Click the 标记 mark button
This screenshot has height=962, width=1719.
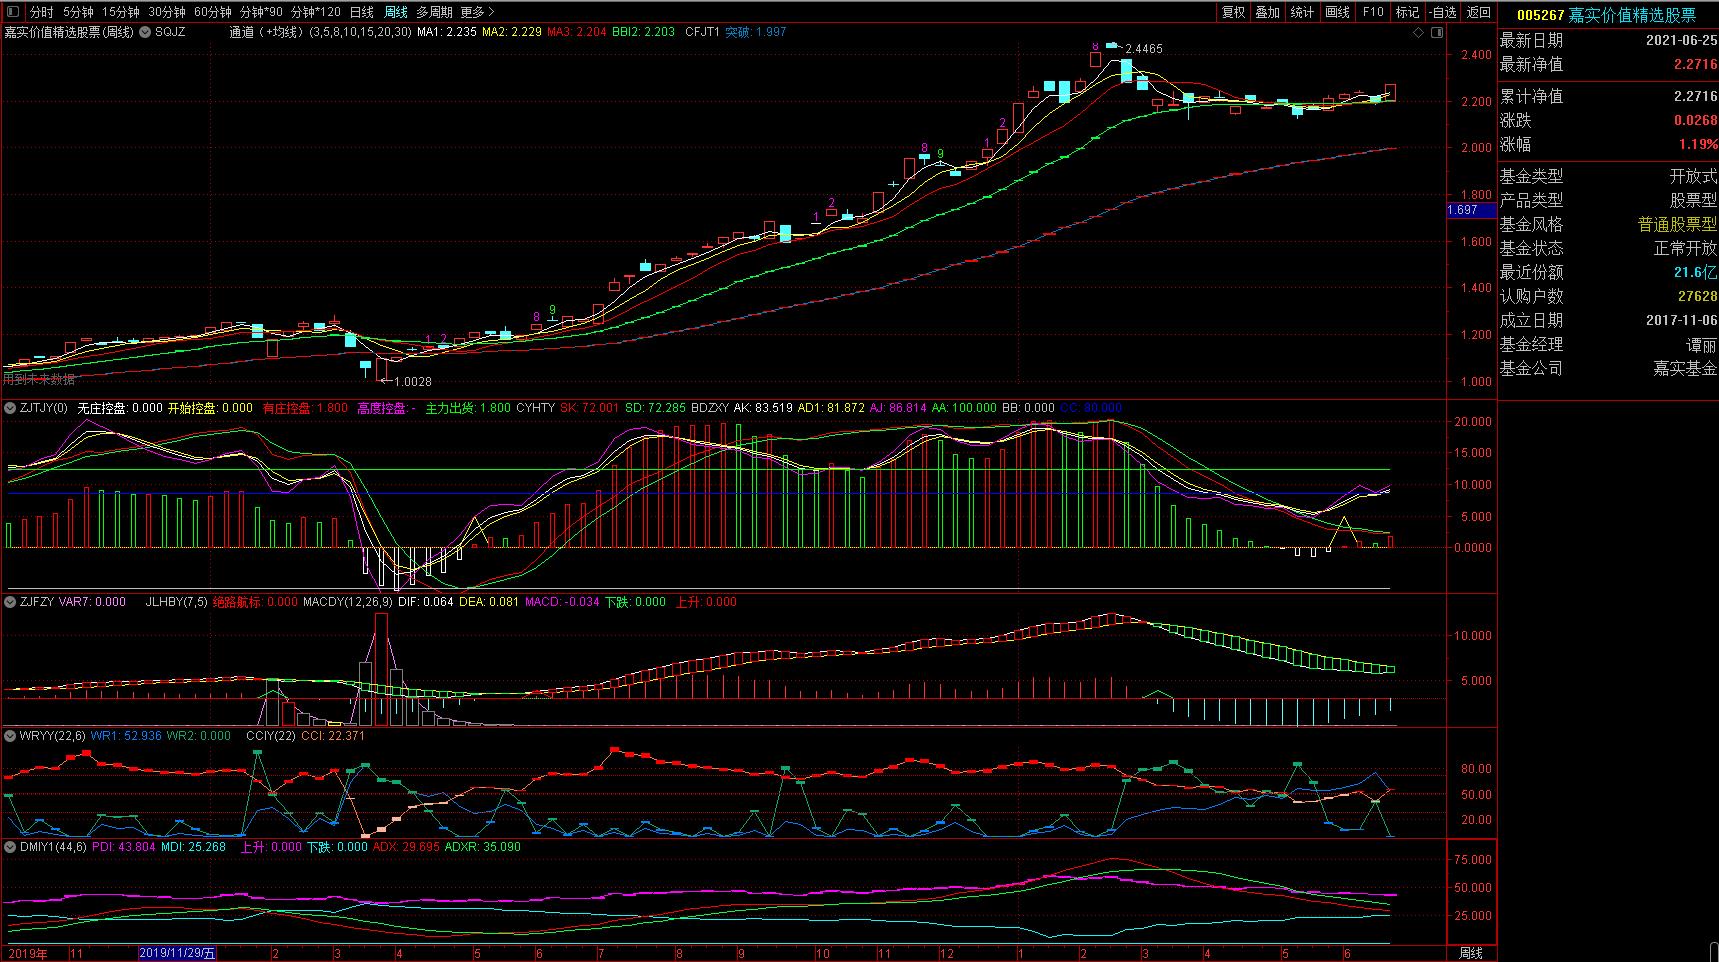(x=1407, y=12)
